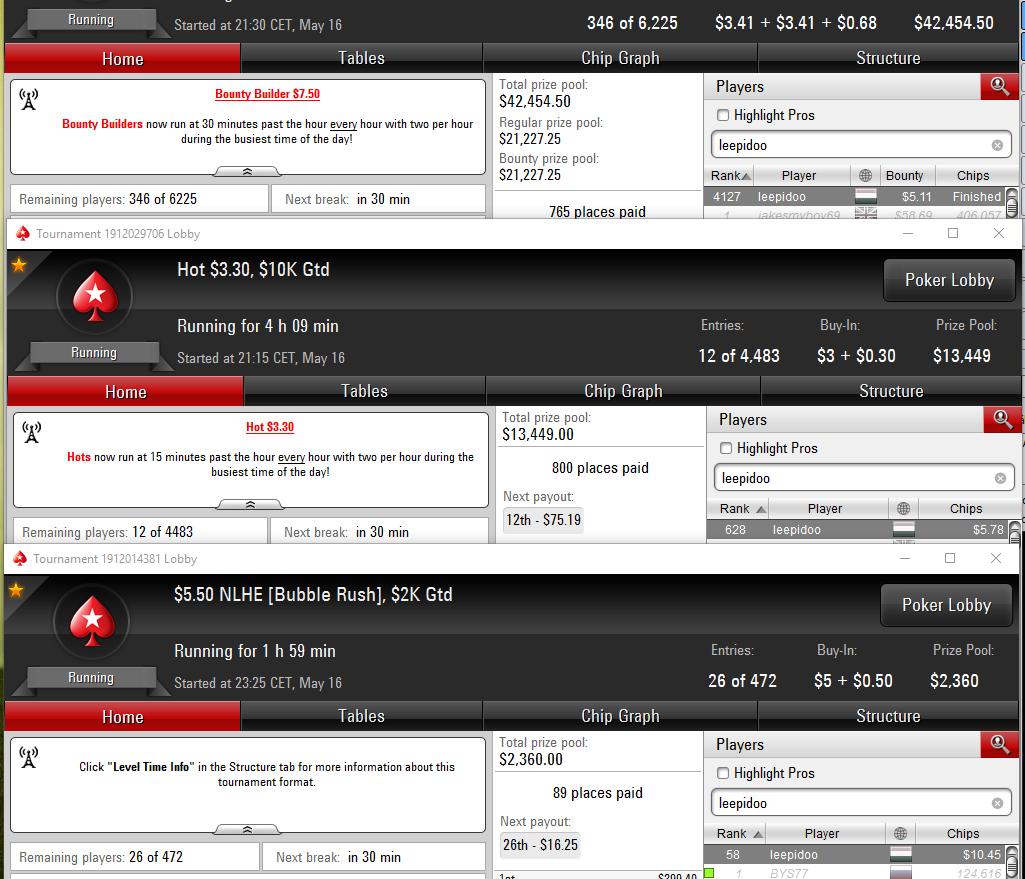Sort by Chips column in Bounty Builder list
Screen dimensions: 1025x879
(973, 176)
